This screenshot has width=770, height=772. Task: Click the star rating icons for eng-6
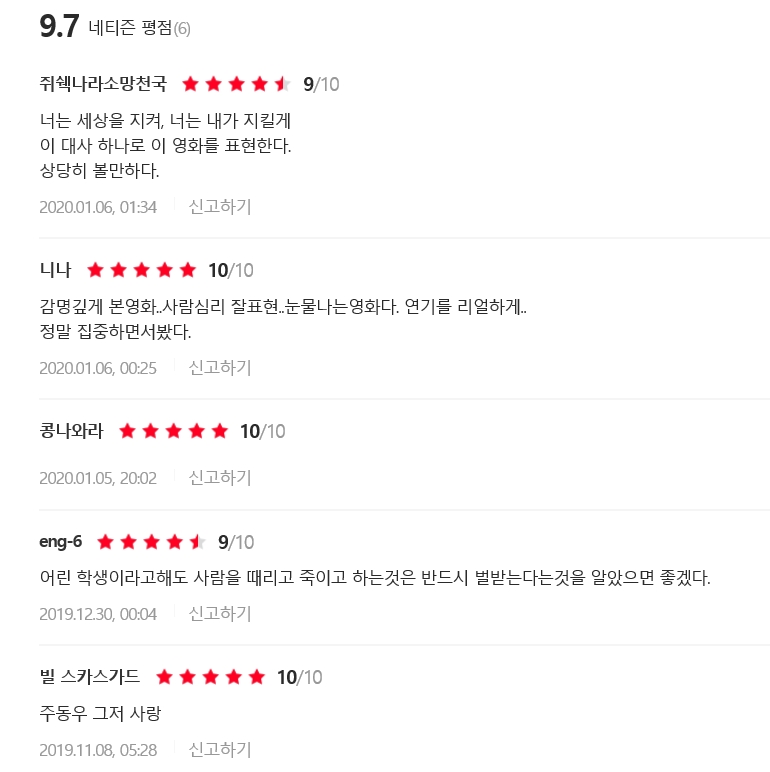[151, 543]
